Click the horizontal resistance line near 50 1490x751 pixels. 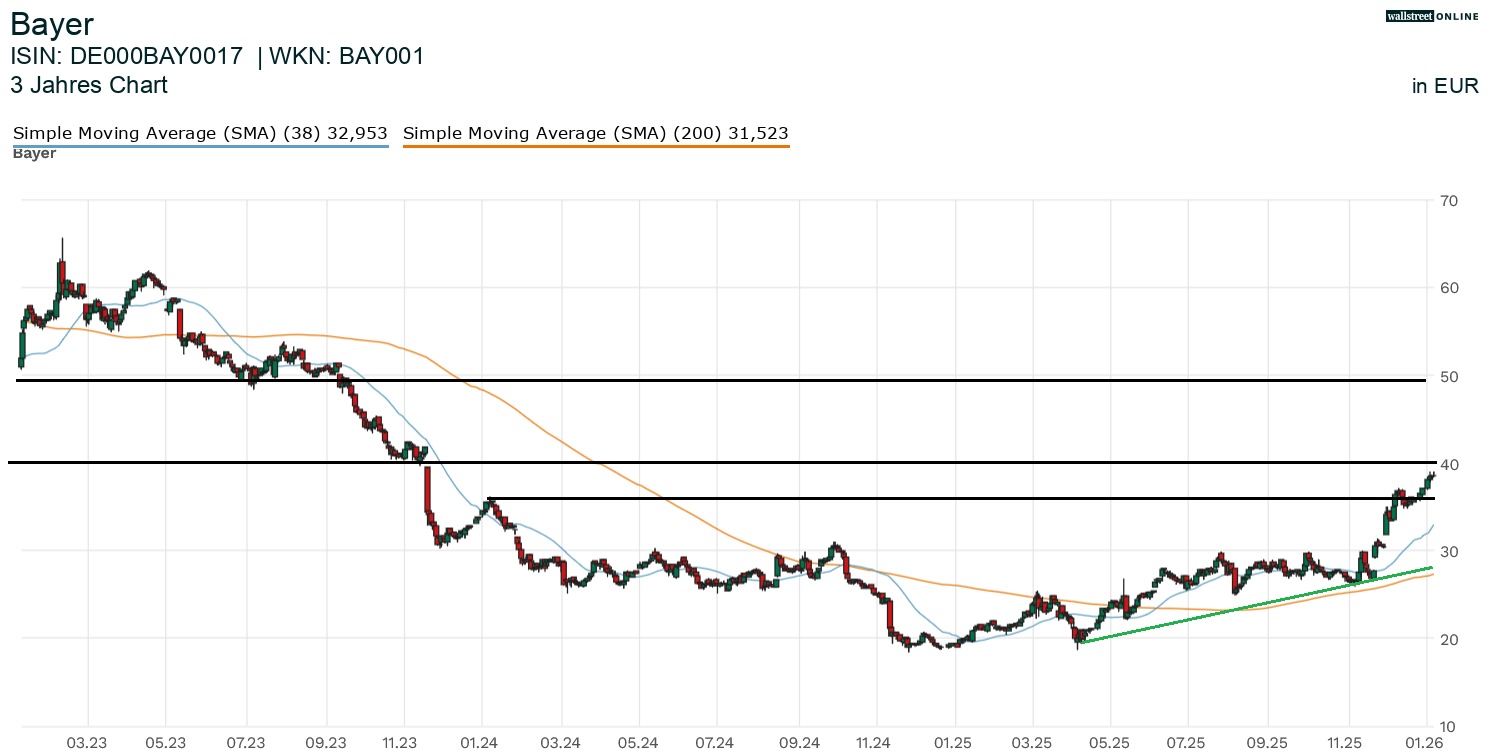(700, 380)
